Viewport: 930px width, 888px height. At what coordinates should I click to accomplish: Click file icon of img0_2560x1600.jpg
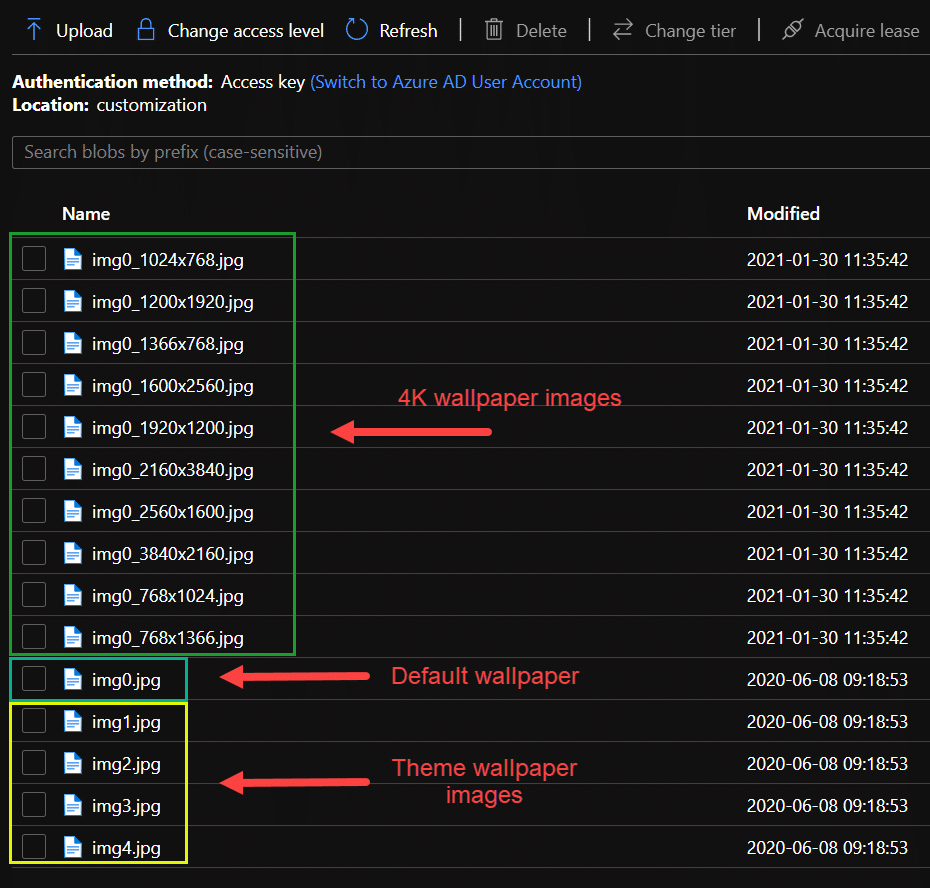click(73, 511)
